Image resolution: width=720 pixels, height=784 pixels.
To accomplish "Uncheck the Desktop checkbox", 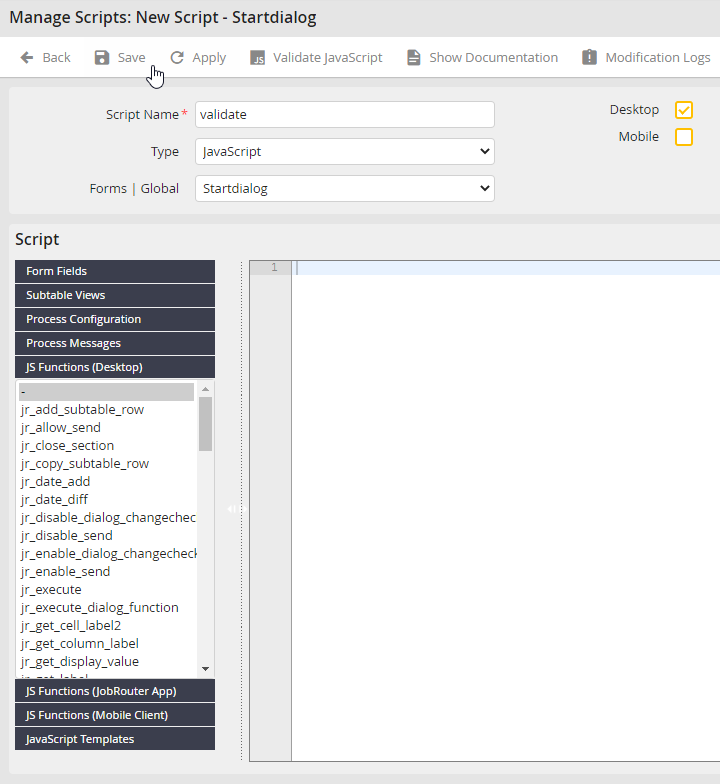I will [684, 110].
